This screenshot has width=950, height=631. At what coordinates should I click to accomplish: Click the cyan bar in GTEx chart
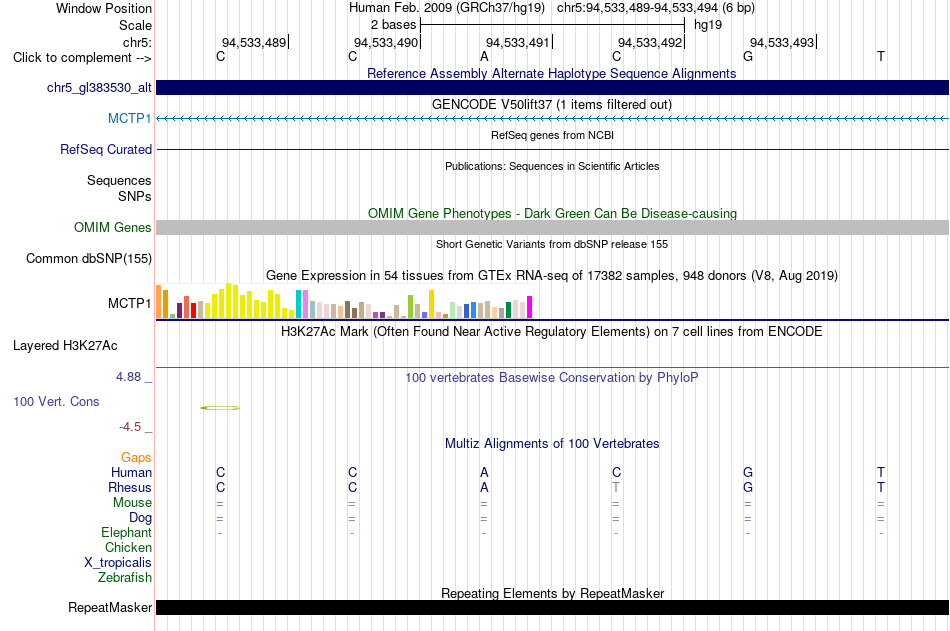tap(298, 304)
